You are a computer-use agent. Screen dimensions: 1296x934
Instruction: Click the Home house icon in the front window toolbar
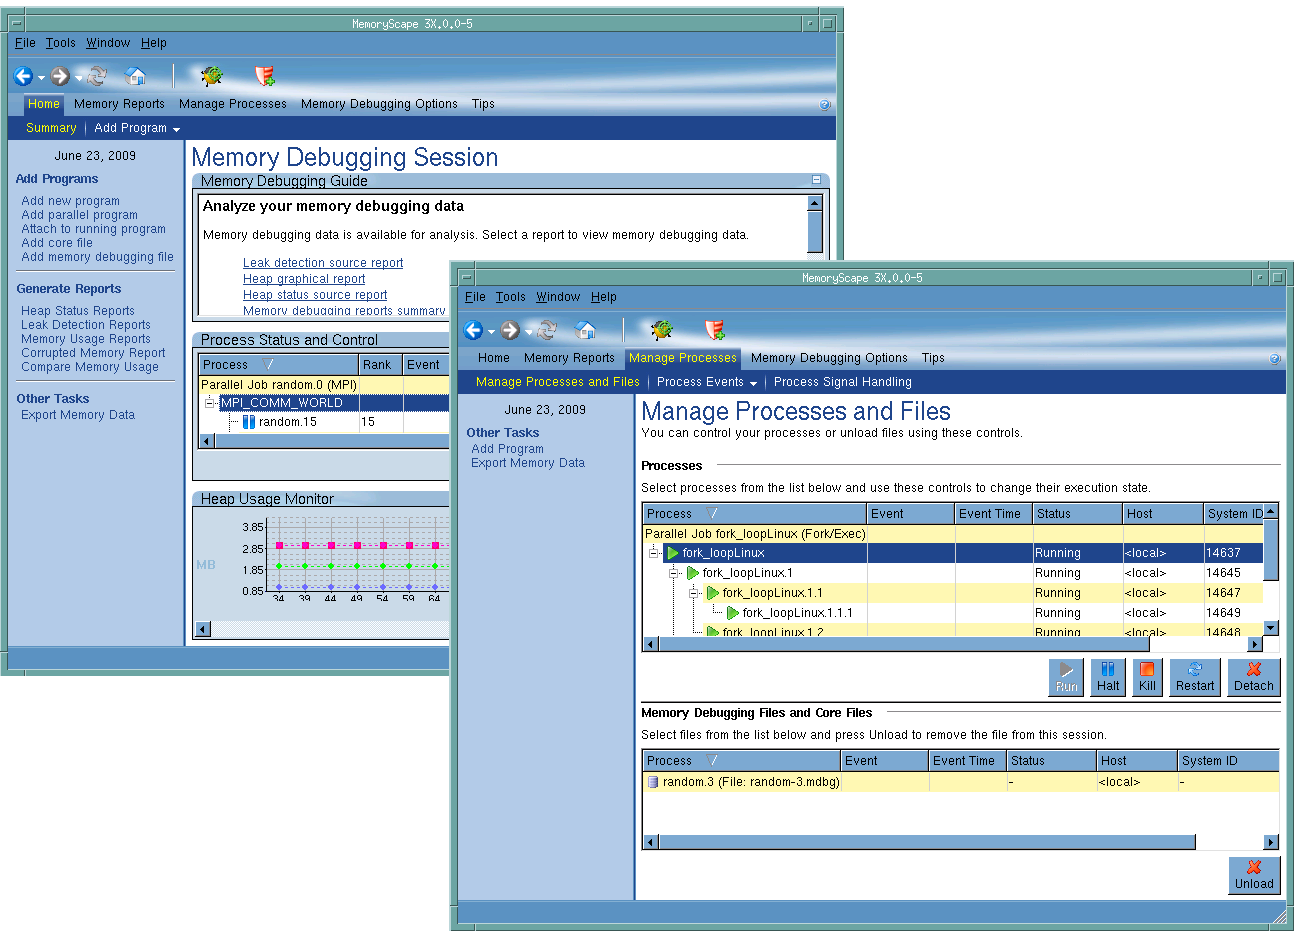(x=586, y=330)
